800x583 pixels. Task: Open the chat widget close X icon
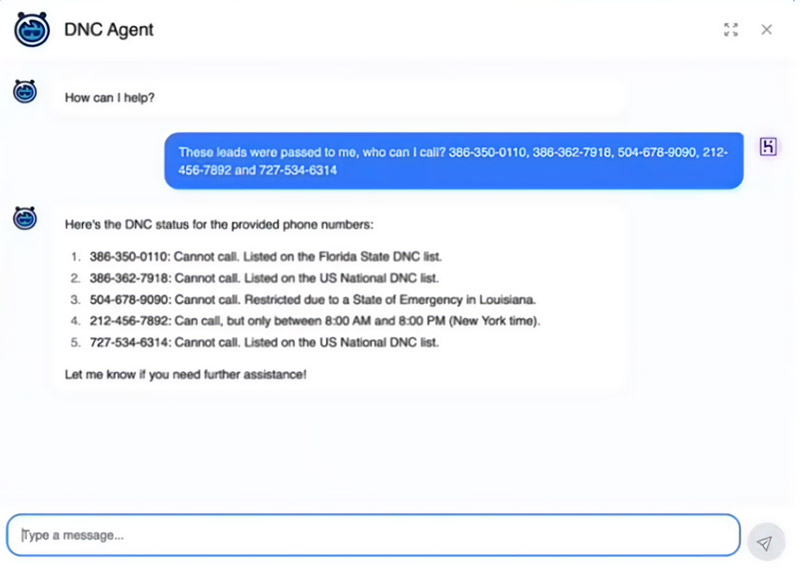click(x=766, y=30)
